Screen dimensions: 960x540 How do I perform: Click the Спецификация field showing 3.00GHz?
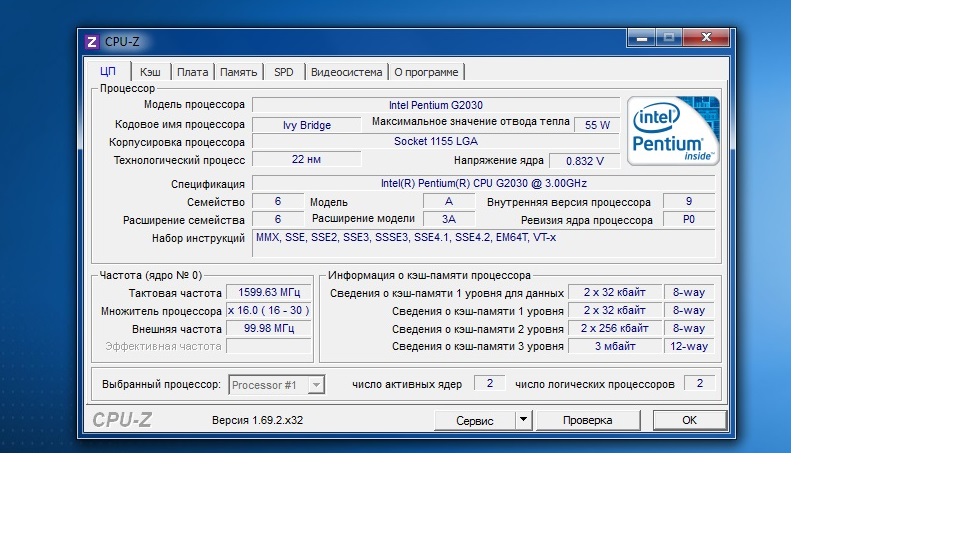coord(483,184)
